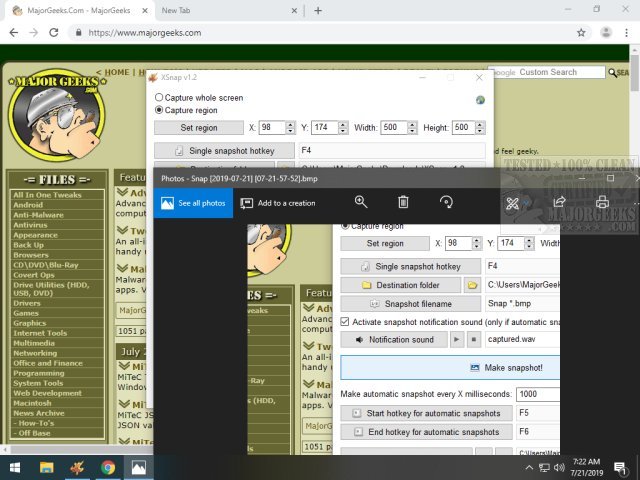Bookmark page with star icon
The width and height of the screenshot is (640, 480).
point(581,33)
